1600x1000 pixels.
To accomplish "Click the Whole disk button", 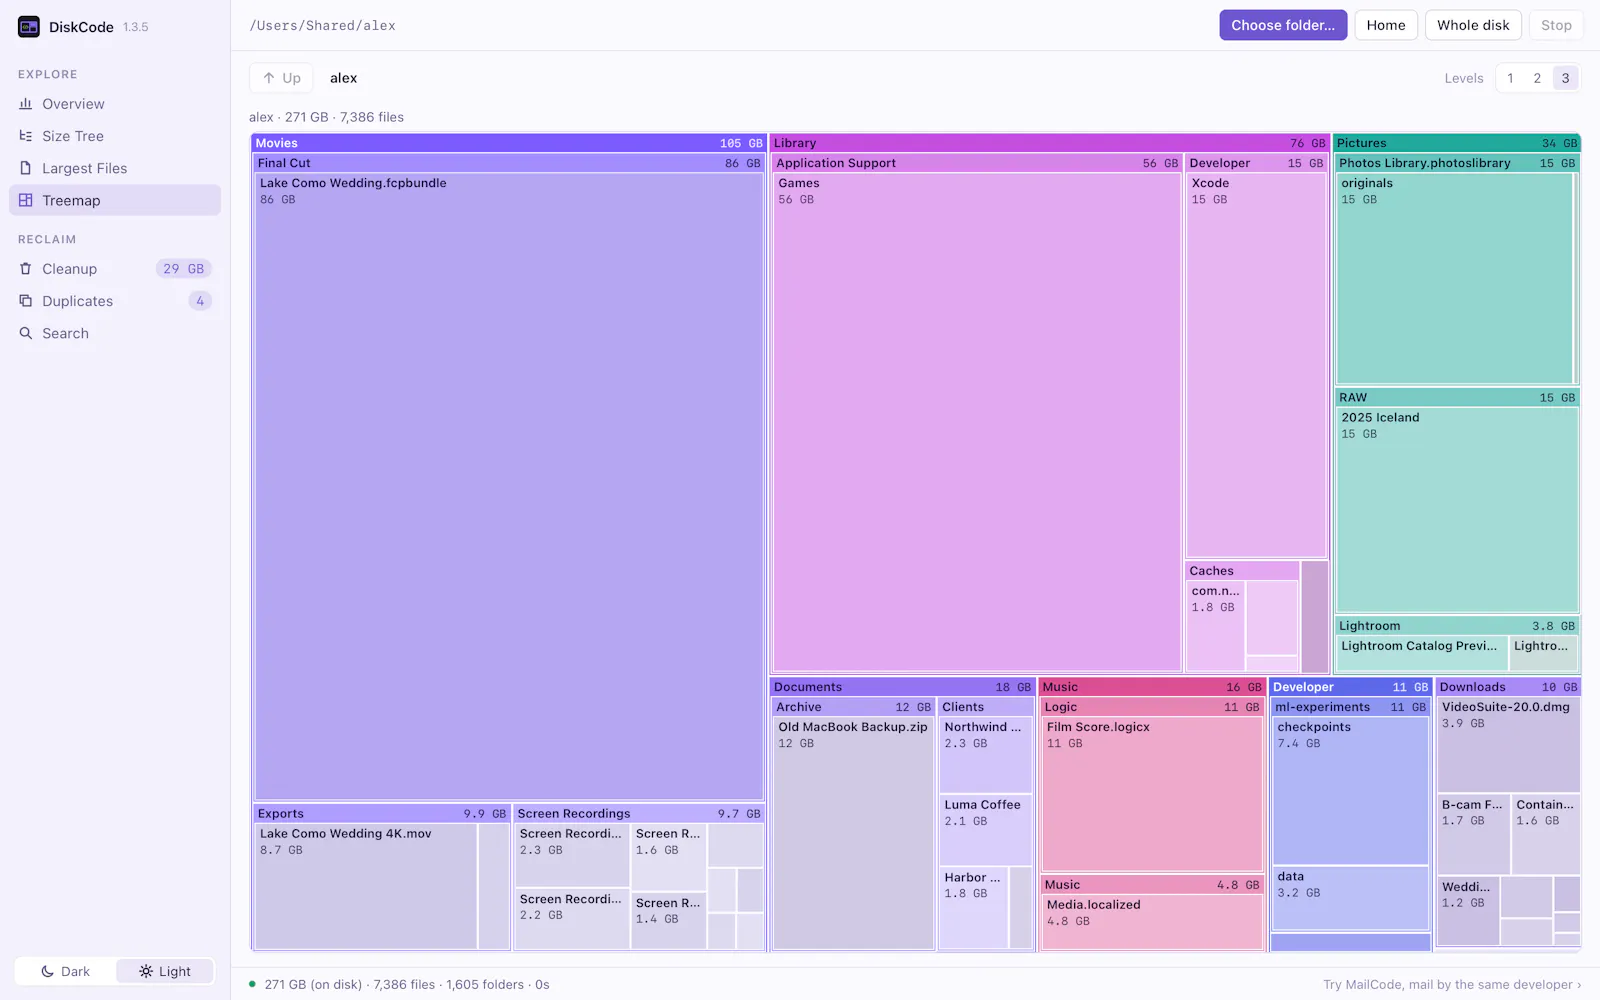I will tap(1473, 25).
